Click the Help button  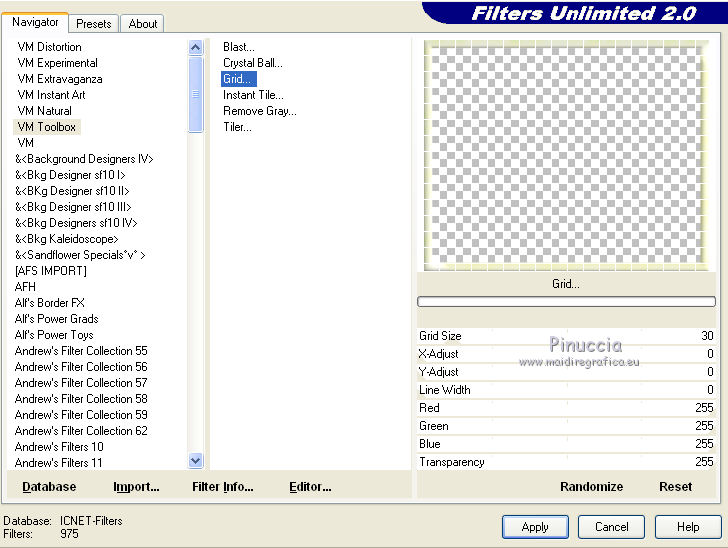(x=688, y=527)
